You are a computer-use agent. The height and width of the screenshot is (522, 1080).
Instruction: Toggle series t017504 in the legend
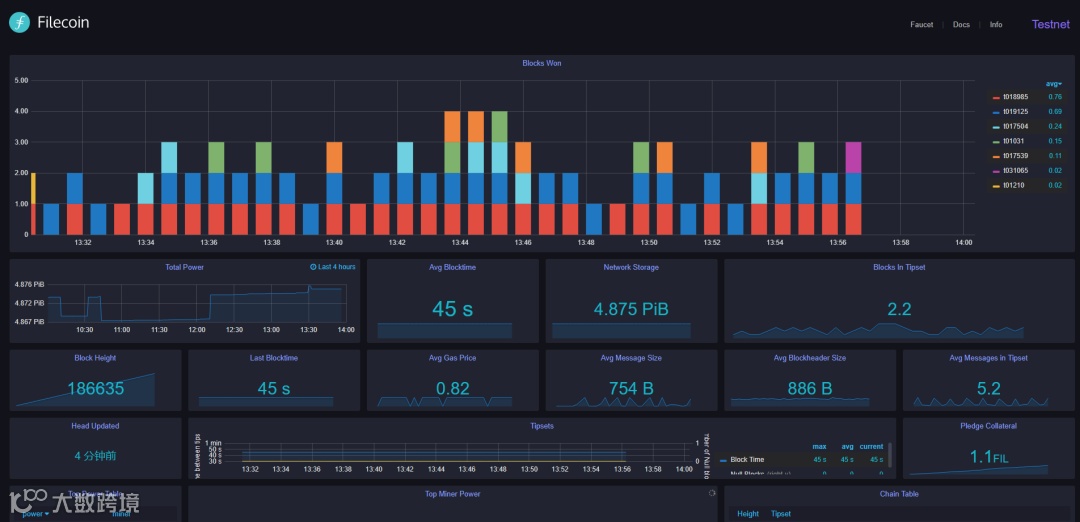pos(1016,127)
